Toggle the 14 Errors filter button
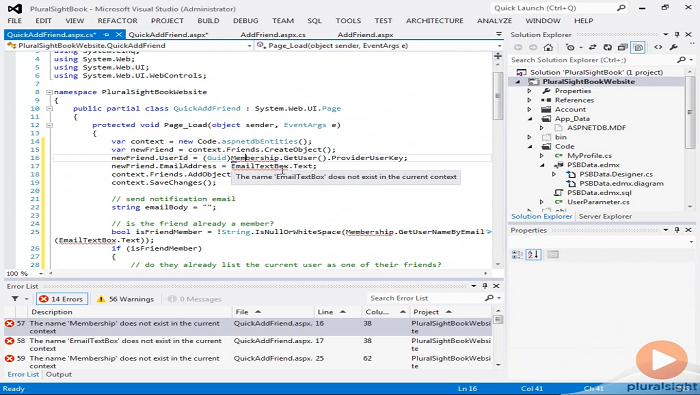The width and height of the screenshot is (700, 395). [62, 299]
